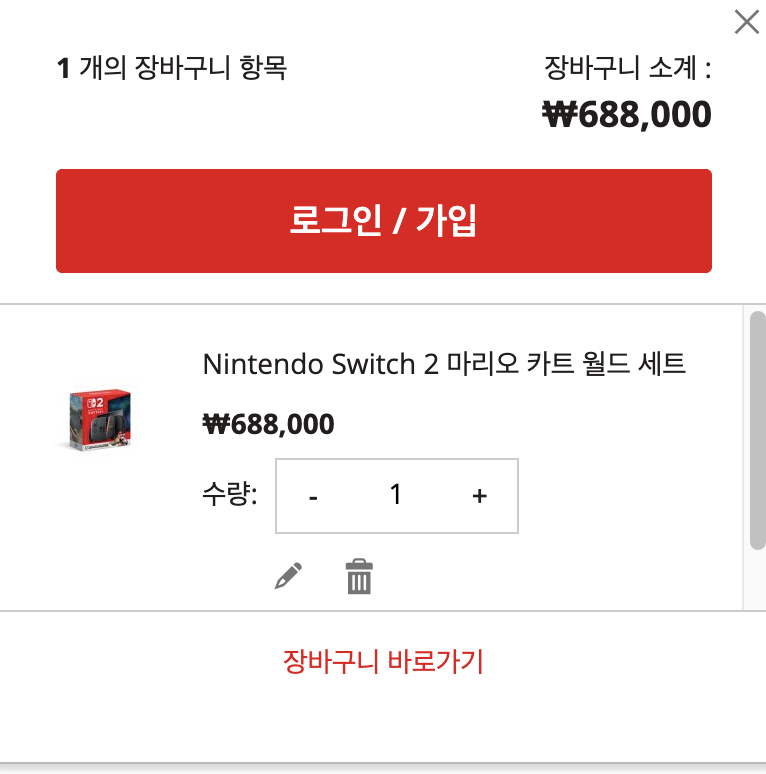
Task: Click the quantity value field showing 1
Action: pos(396,495)
